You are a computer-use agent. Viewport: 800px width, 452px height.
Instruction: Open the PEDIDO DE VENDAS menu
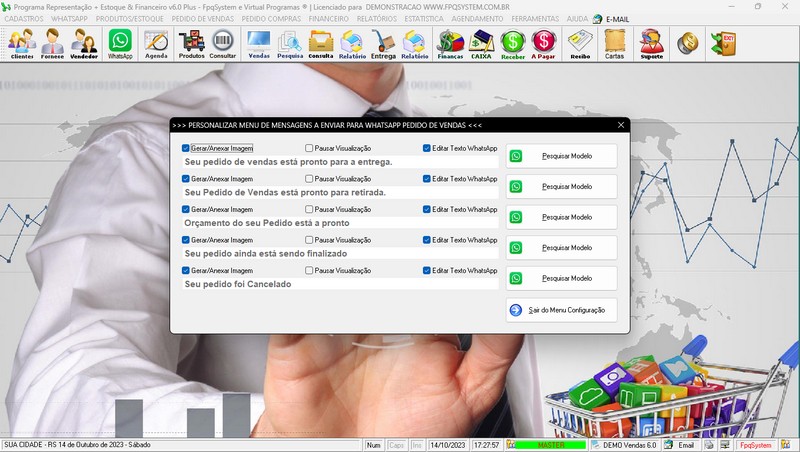pyautogui.click(x=203, y=19)
